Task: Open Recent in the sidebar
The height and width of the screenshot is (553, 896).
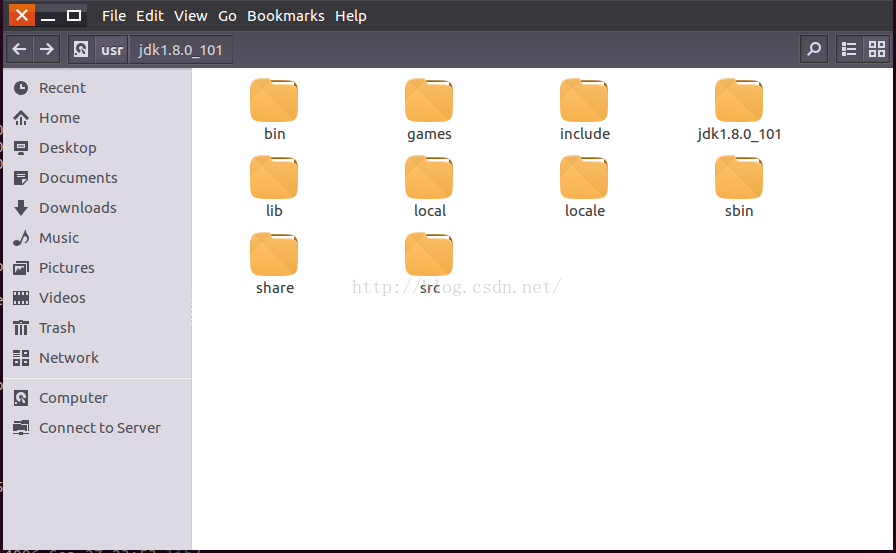Action: point(97,88)
